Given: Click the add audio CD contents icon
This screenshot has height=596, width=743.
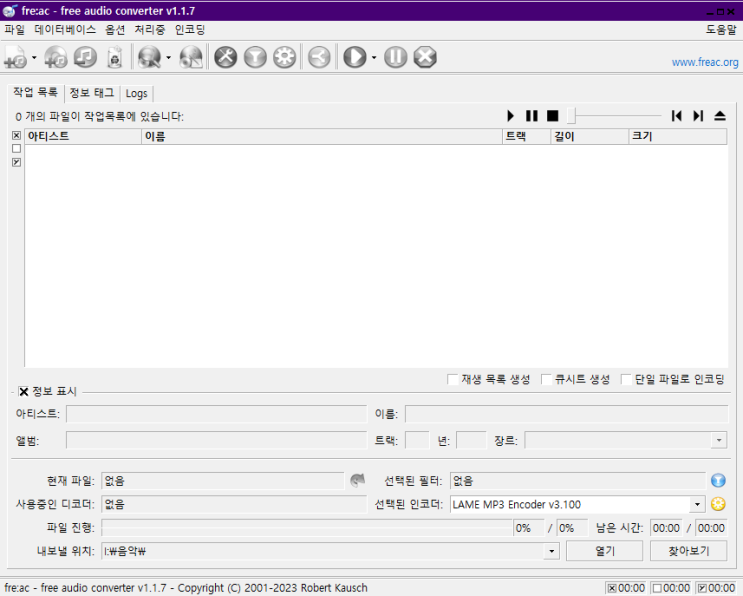Looking at the screenshot, I should click(x=56, y=57).
